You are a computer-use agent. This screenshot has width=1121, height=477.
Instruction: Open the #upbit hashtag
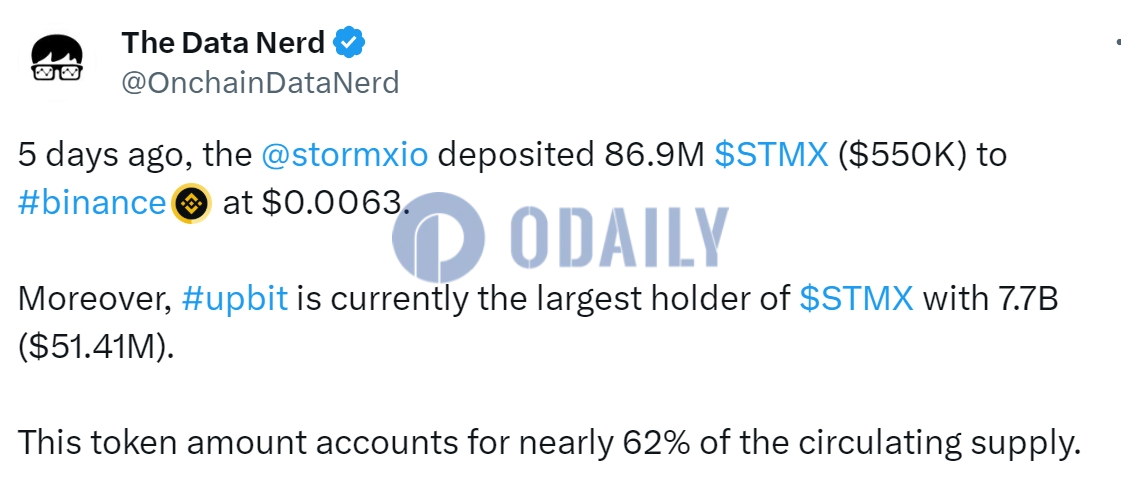click(x=234, y=300)
